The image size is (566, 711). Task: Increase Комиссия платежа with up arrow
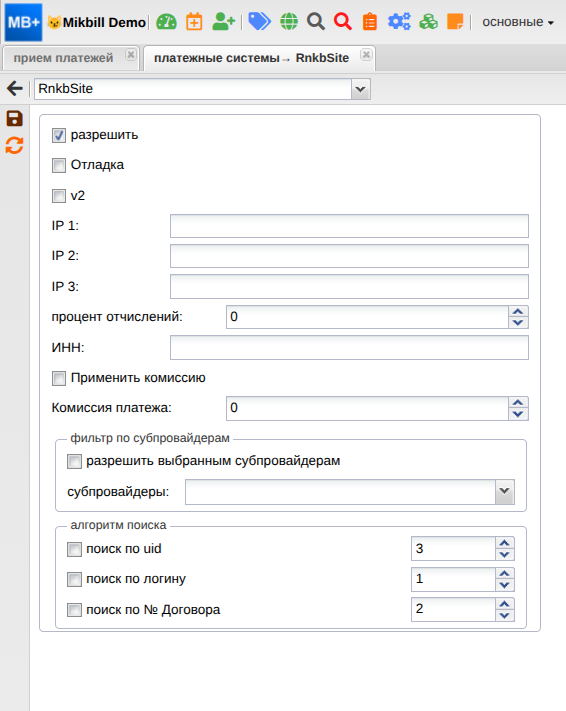pos(518,403)
